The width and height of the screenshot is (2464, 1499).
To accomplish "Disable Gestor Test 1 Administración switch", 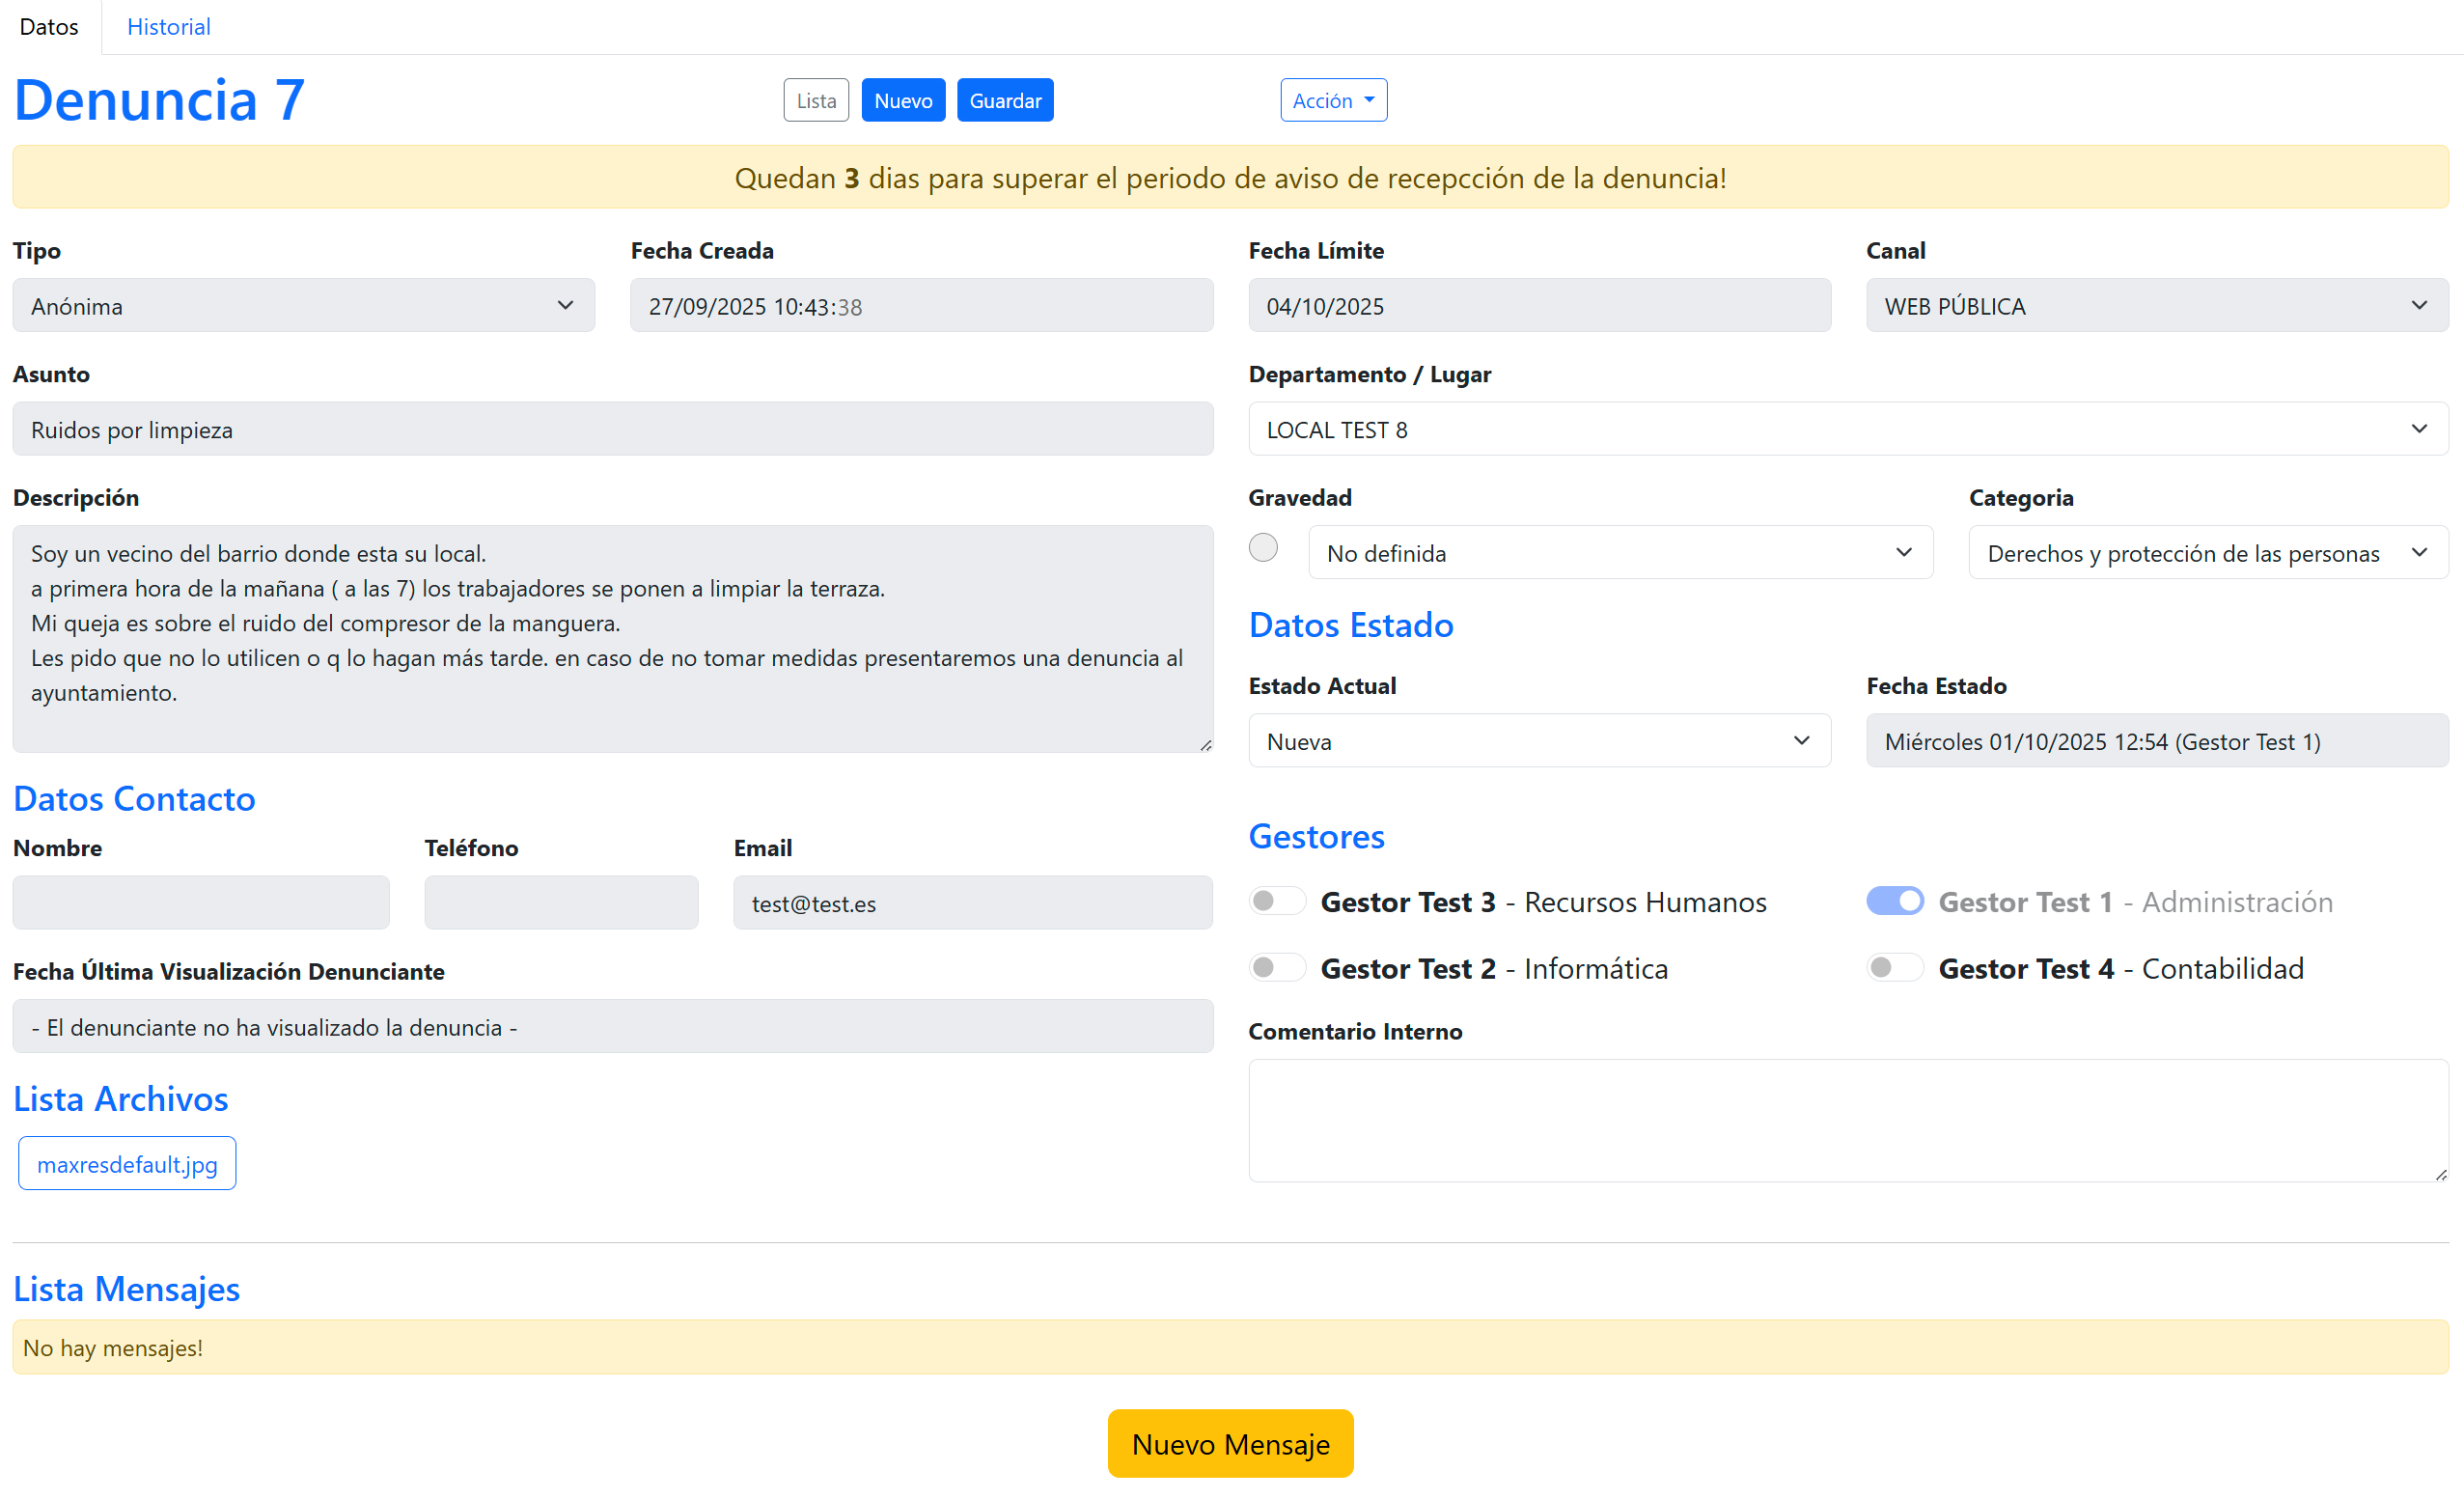I will (1894, 901).
